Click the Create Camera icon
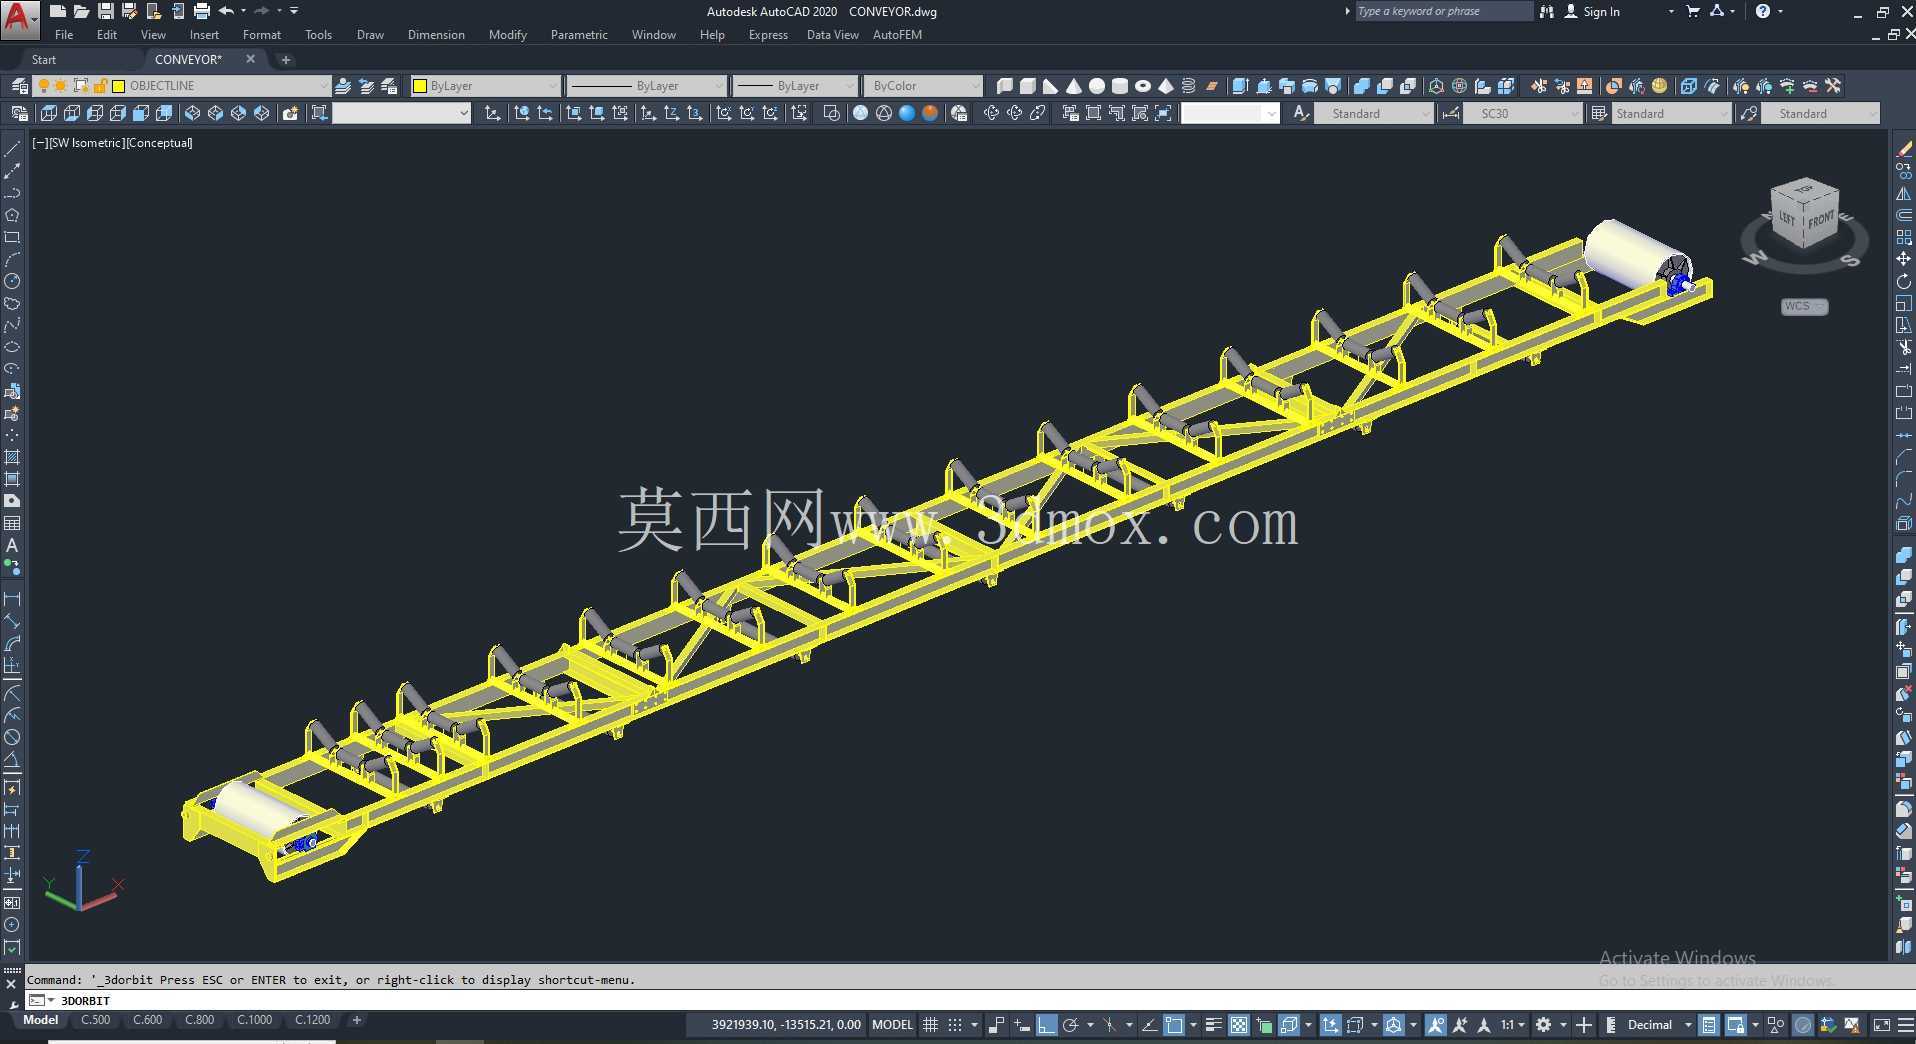This screenshot has height=1044, width=1916. (x=290, y=113)
